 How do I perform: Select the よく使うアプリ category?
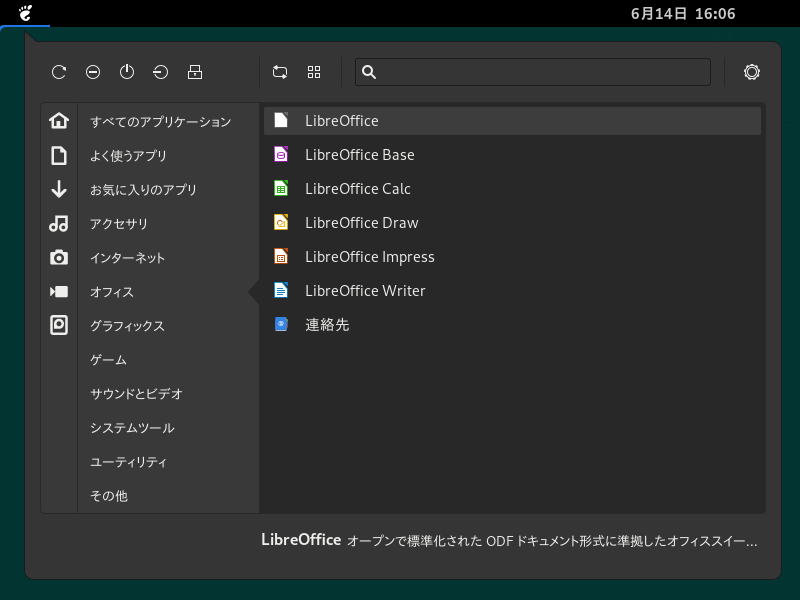pyautogui.click(x=128, y=156)
